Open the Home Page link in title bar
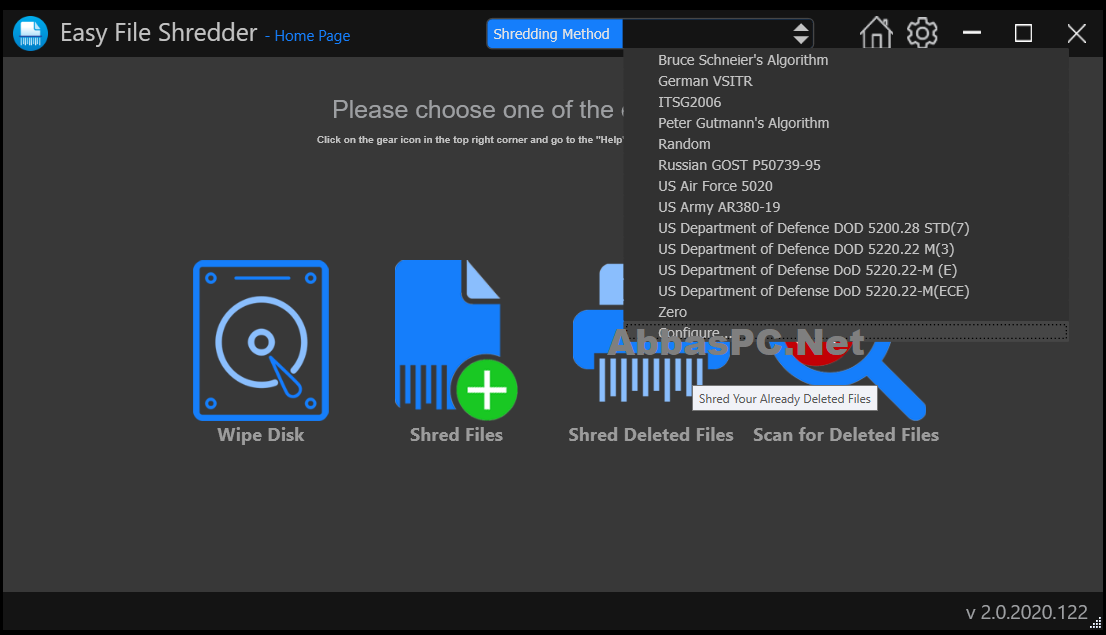This screenshot has width=1106, height=635. coord(312,36)
